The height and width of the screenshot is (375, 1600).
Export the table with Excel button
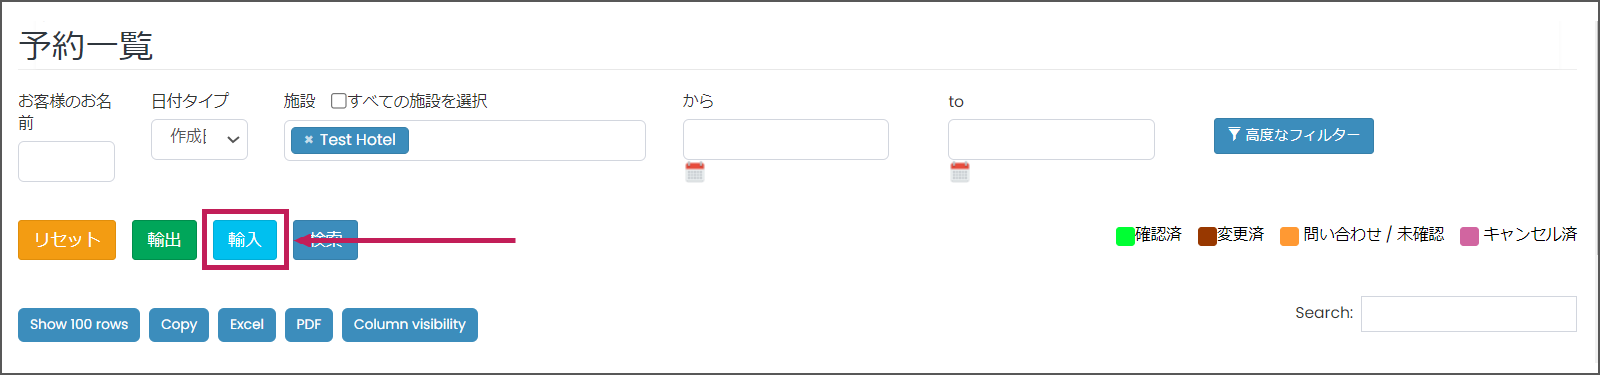(247, 324)
